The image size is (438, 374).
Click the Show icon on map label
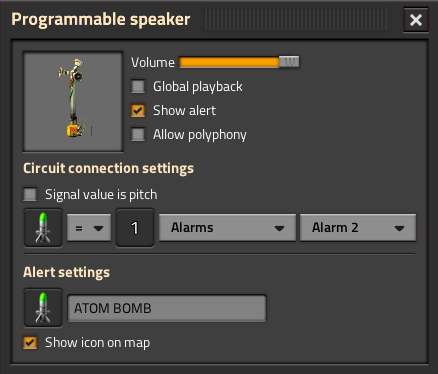click(98, 343)
